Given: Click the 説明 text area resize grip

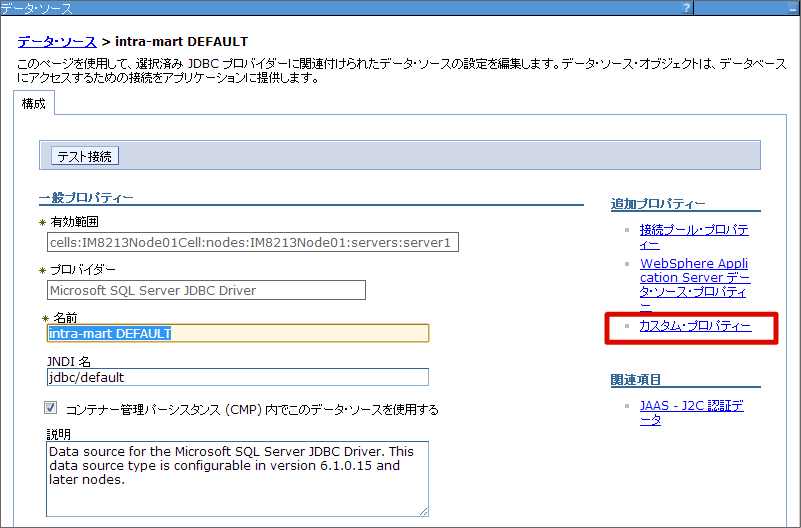Looking at the screenshot, I should 423,512.
